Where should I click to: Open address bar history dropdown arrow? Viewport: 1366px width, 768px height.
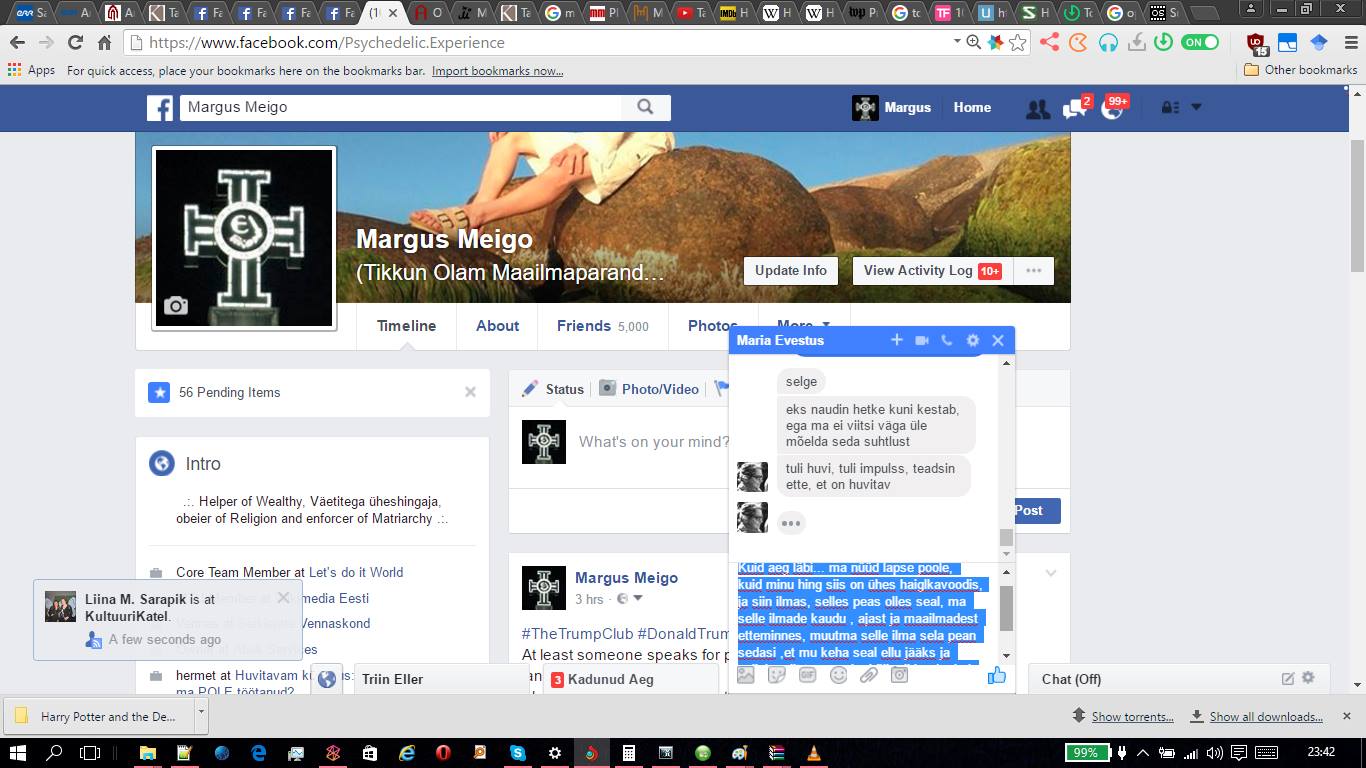click(958, 42)
